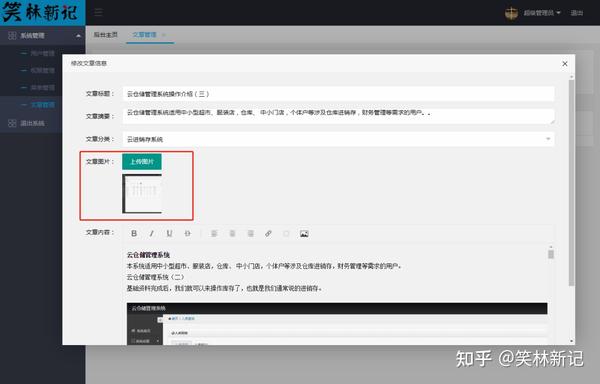Toggle italic formatting in article editor
The height and width of the screenshot is (384, 600).
pos(152,233)
